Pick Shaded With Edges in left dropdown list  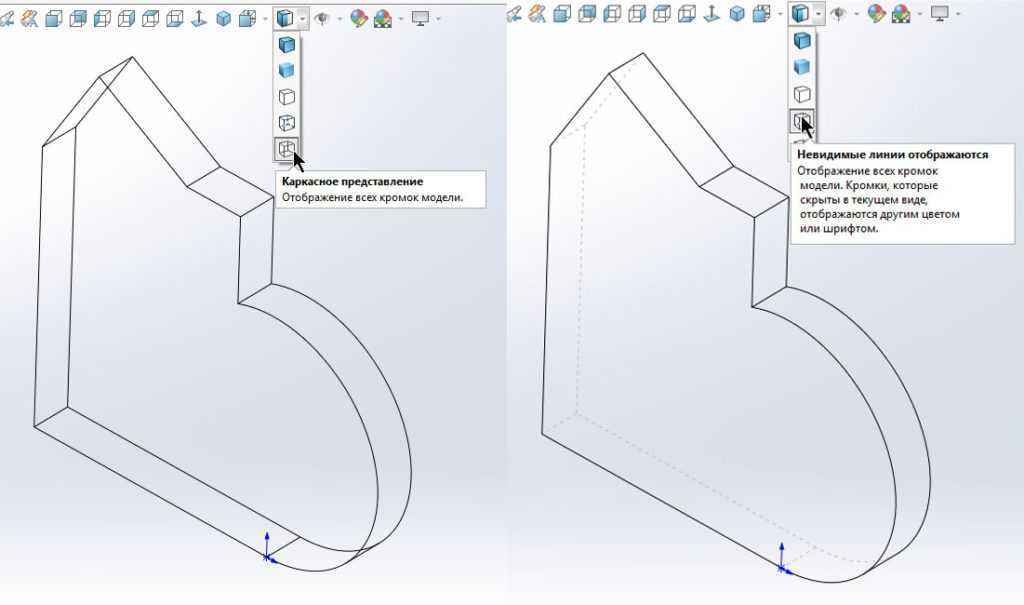[286, 44]
